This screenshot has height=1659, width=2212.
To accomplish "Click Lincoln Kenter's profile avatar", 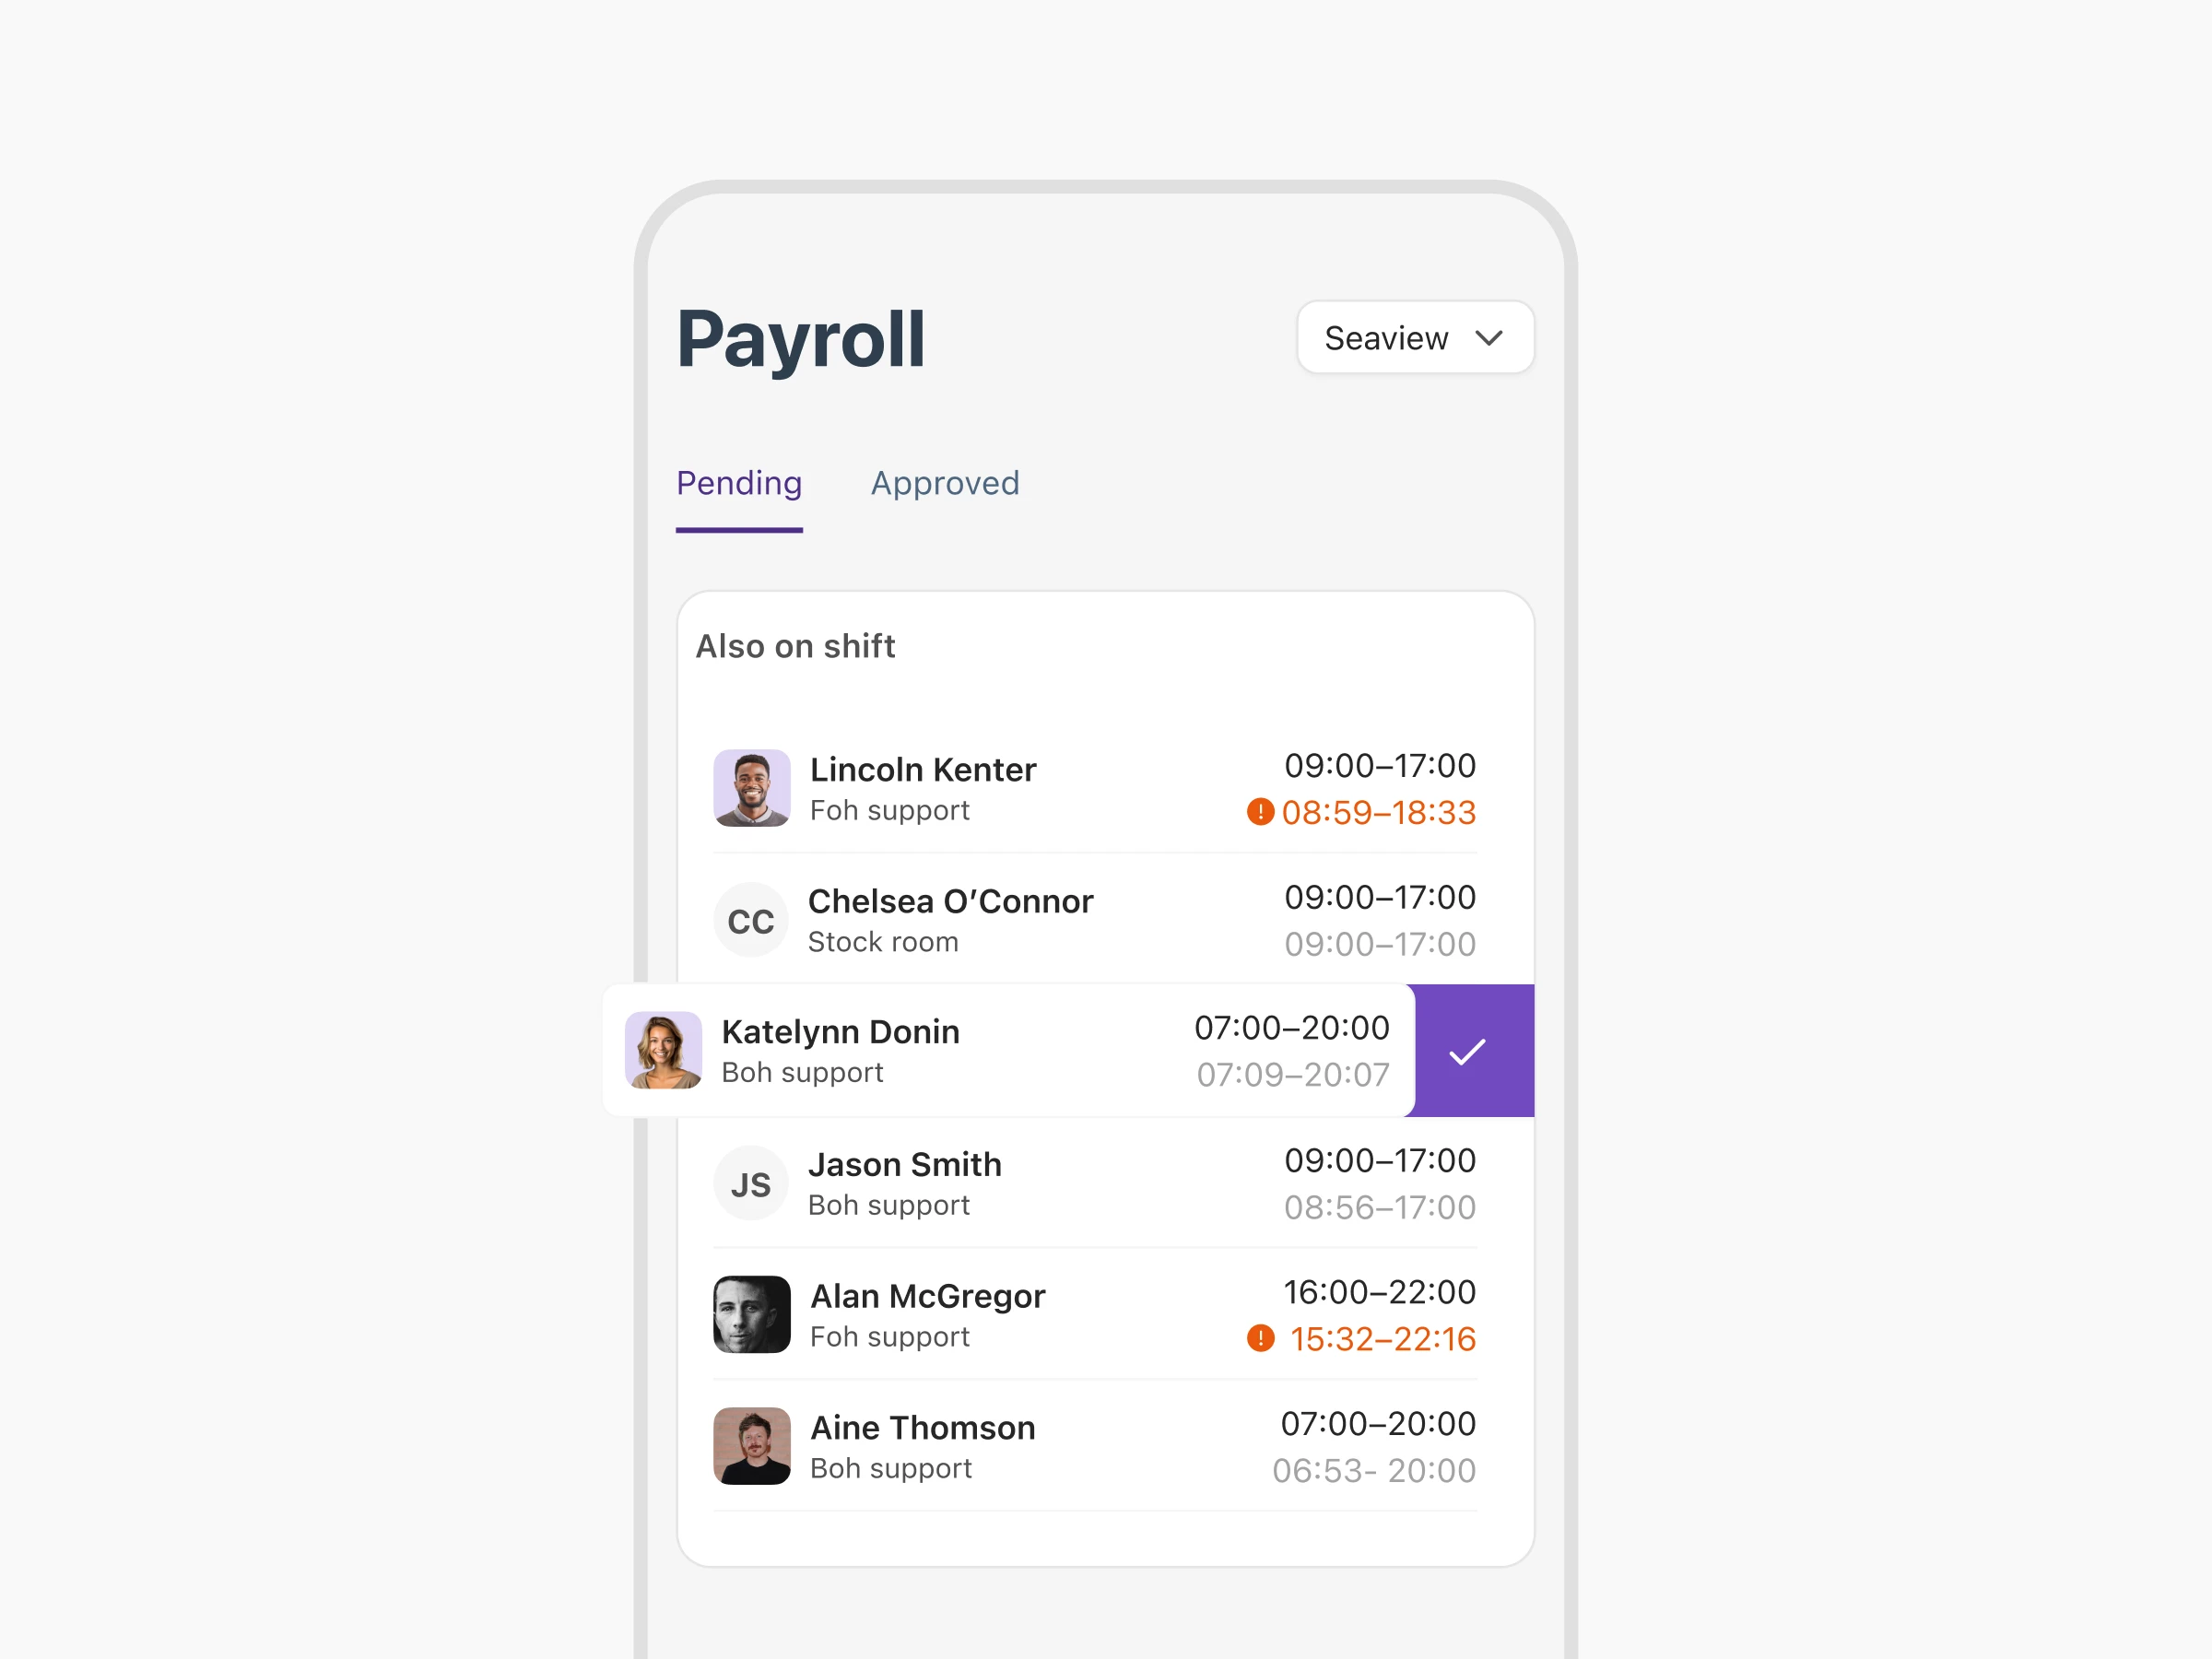I will pyautogui.click(x=749, y=788).
